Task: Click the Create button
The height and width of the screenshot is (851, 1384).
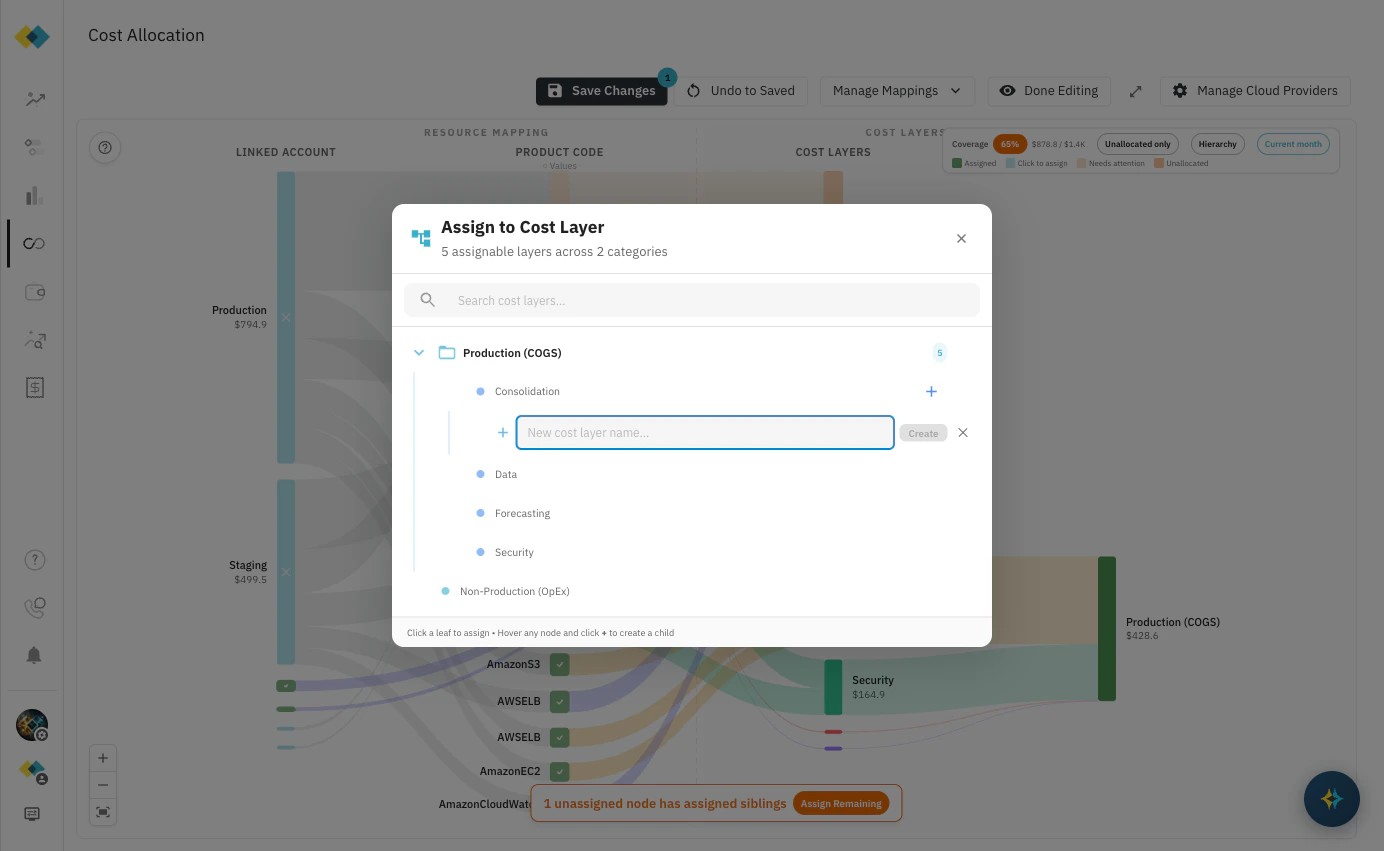Action: click(923, 433)
